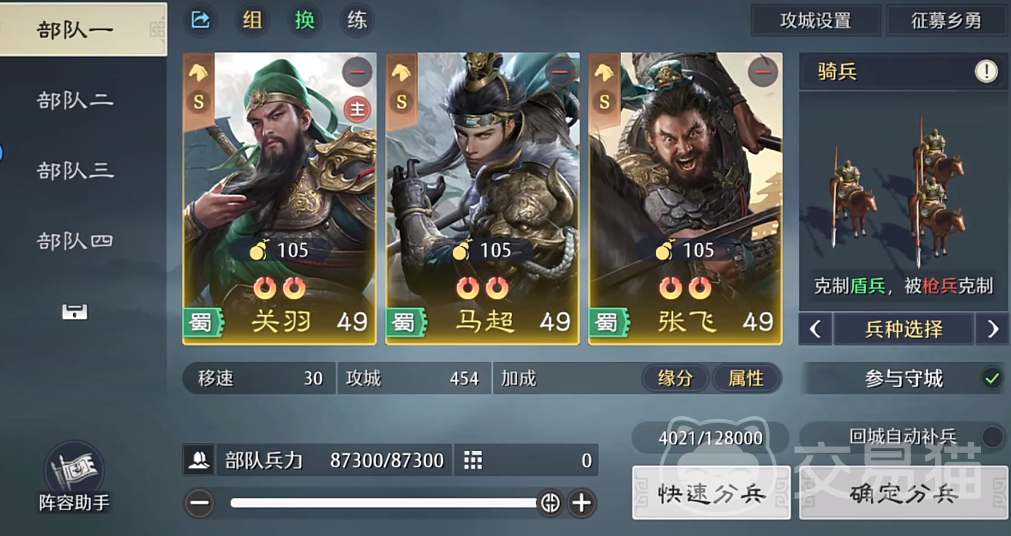Enable 回城自动补兵 toggle

992,437
